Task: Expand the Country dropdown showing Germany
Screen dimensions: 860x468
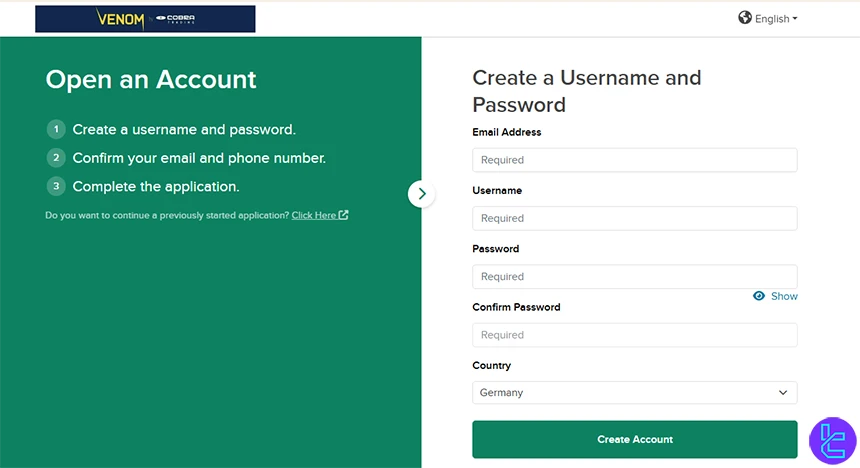Action: tap(635, 393)
